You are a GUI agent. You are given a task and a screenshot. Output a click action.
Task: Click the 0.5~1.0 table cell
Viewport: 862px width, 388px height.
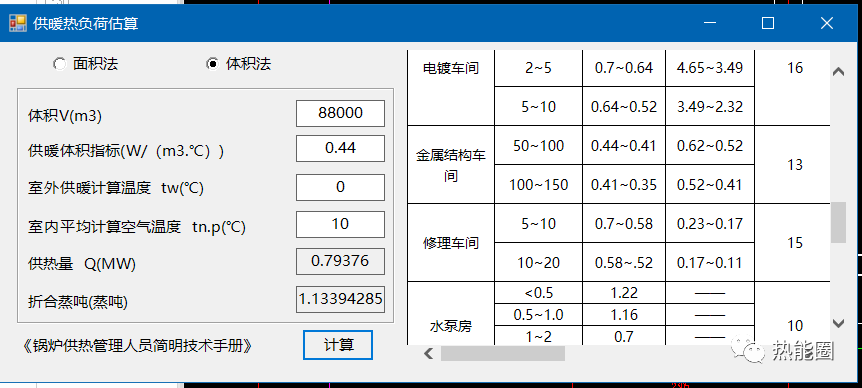pyautogui.click(x=539, y=314)
